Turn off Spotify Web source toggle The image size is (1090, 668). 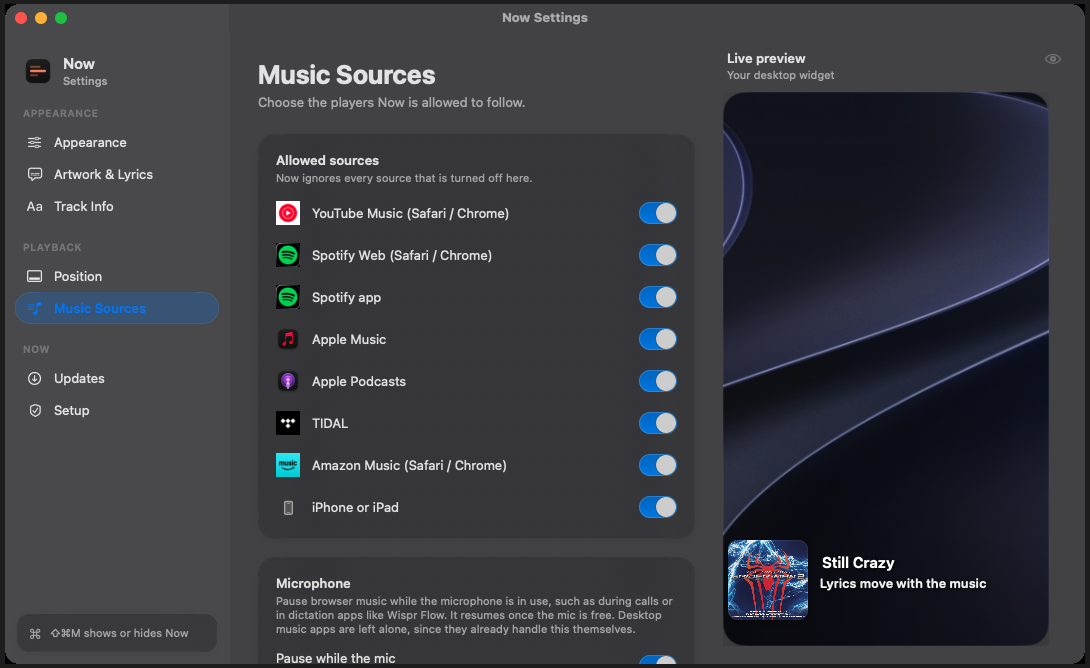click(658, 255)
